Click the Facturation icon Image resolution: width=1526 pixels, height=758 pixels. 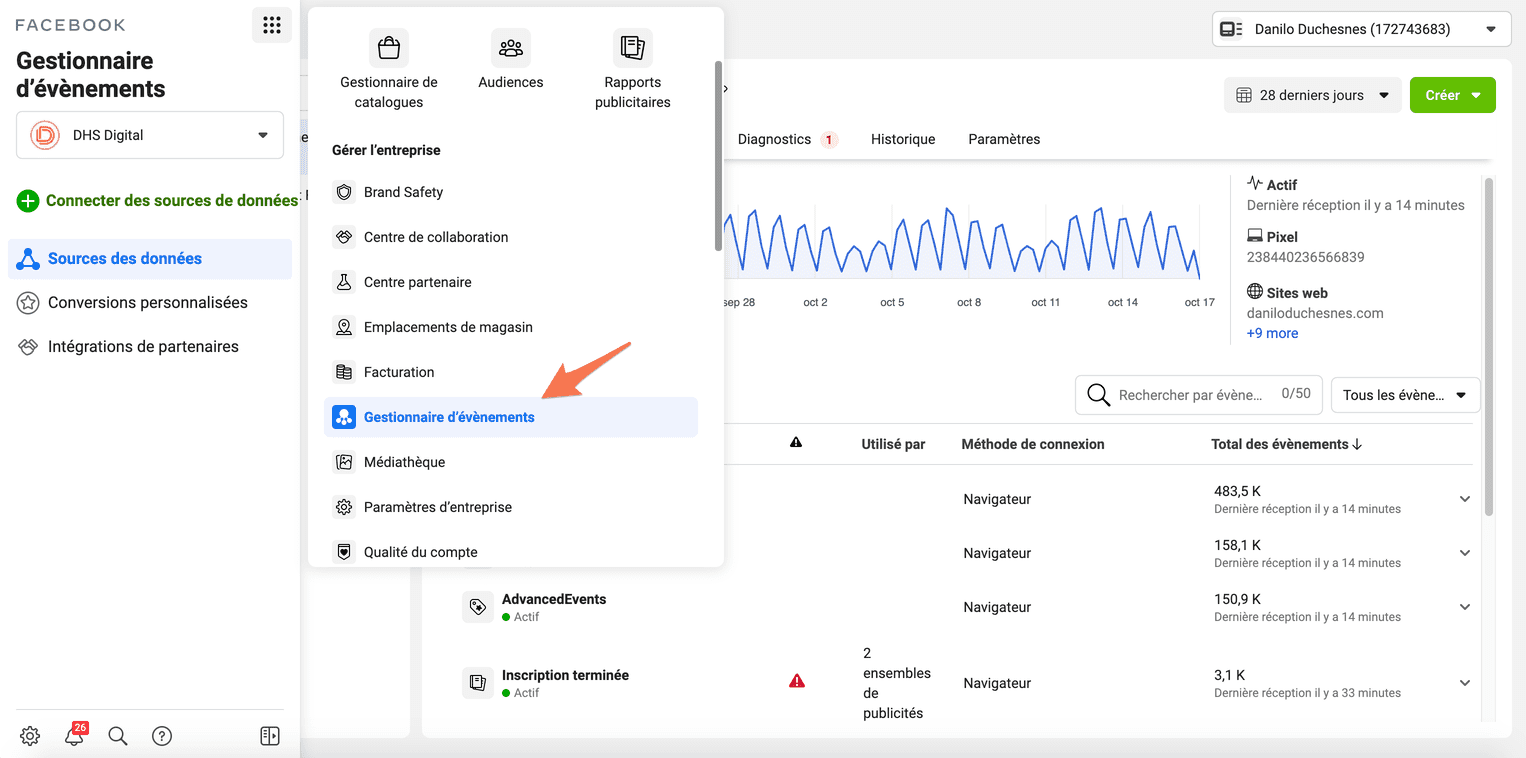point(344,372)
